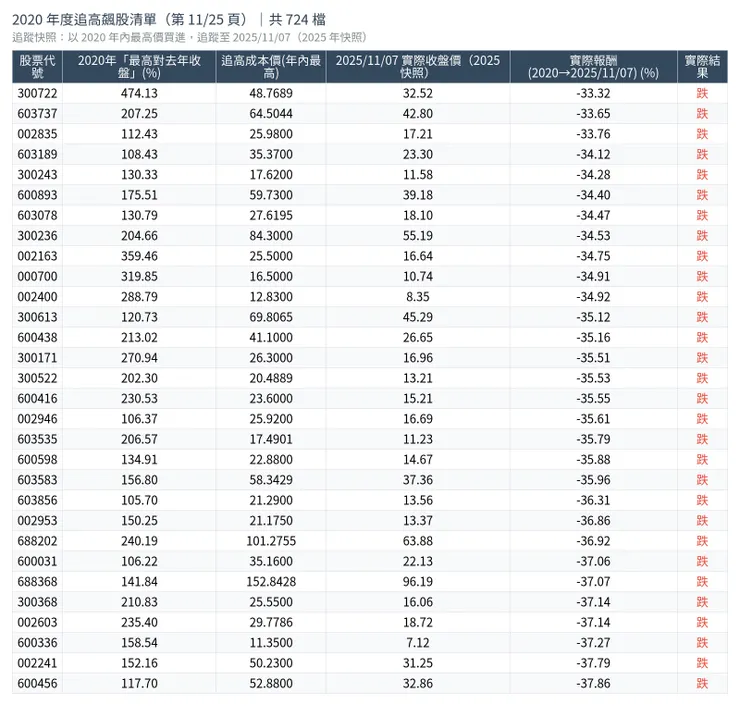Click cost price 84.3000
The image size is (740, 706).
pos(271,235)
